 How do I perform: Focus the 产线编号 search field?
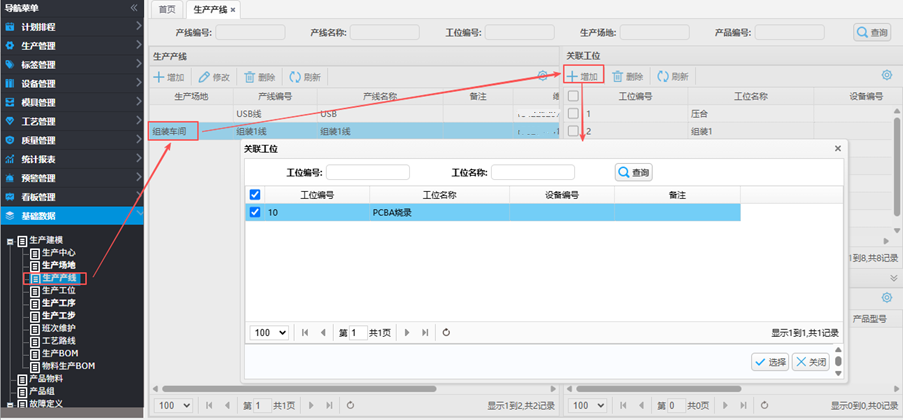(x=251, y=32)
